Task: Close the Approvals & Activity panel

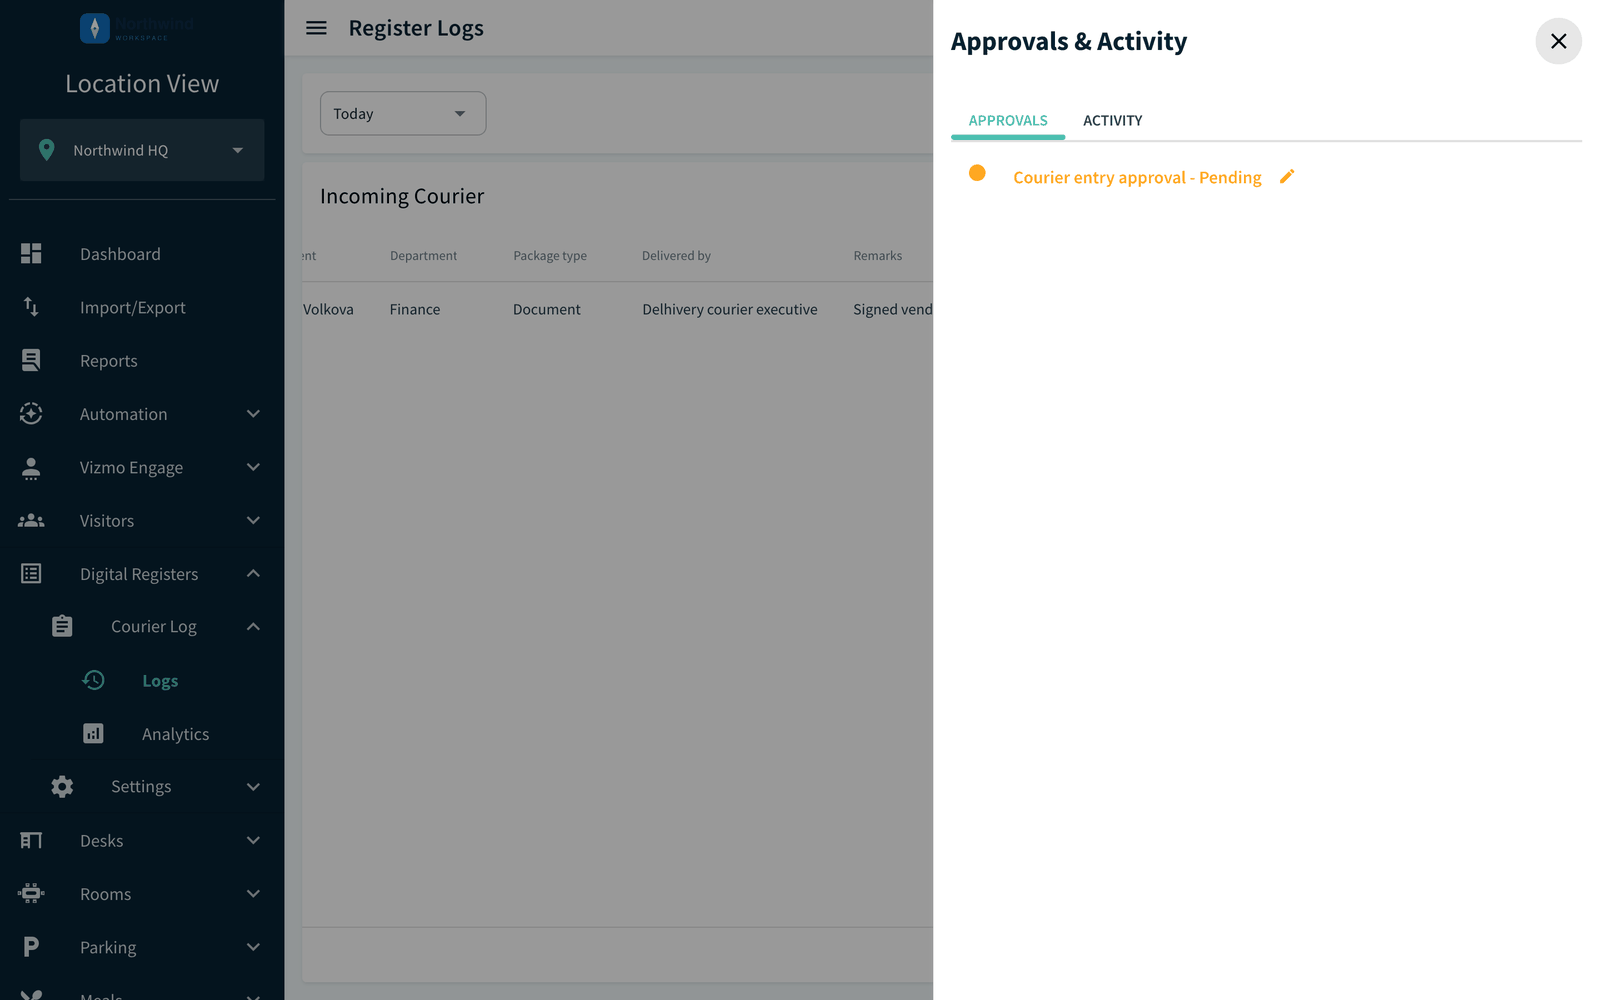Action: (1558, 41)
